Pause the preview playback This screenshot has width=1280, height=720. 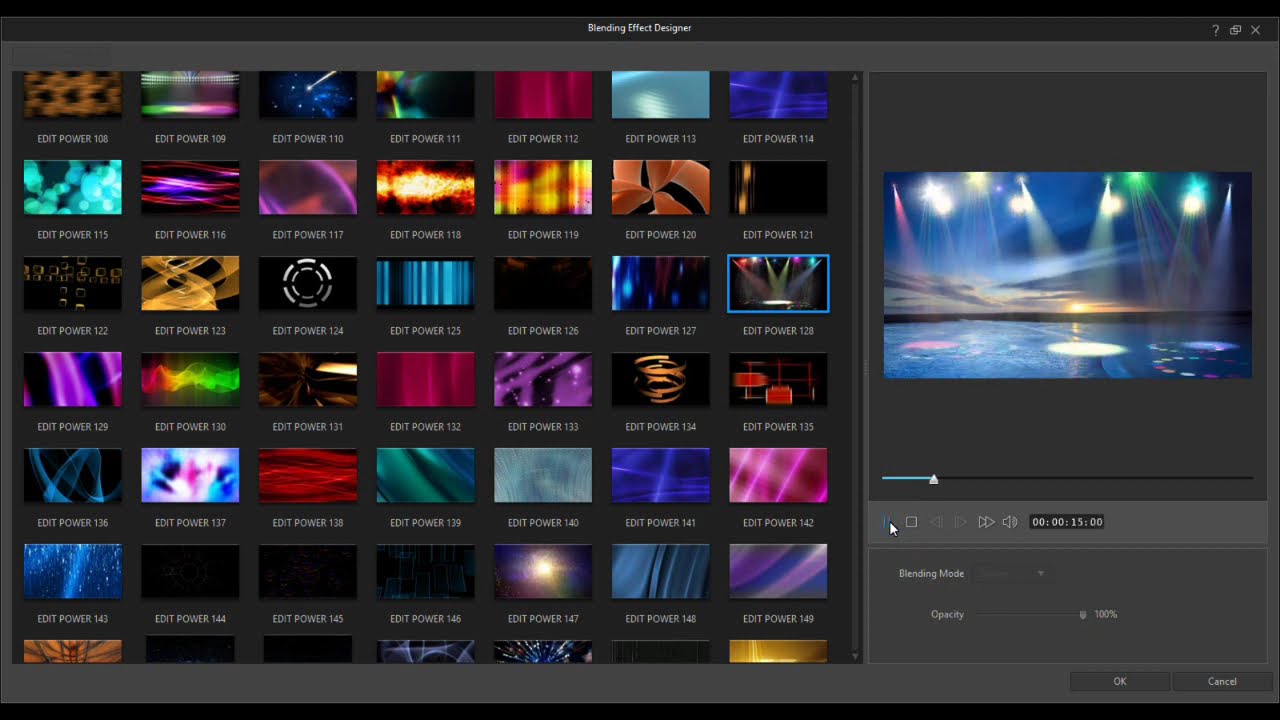[887, 522]
